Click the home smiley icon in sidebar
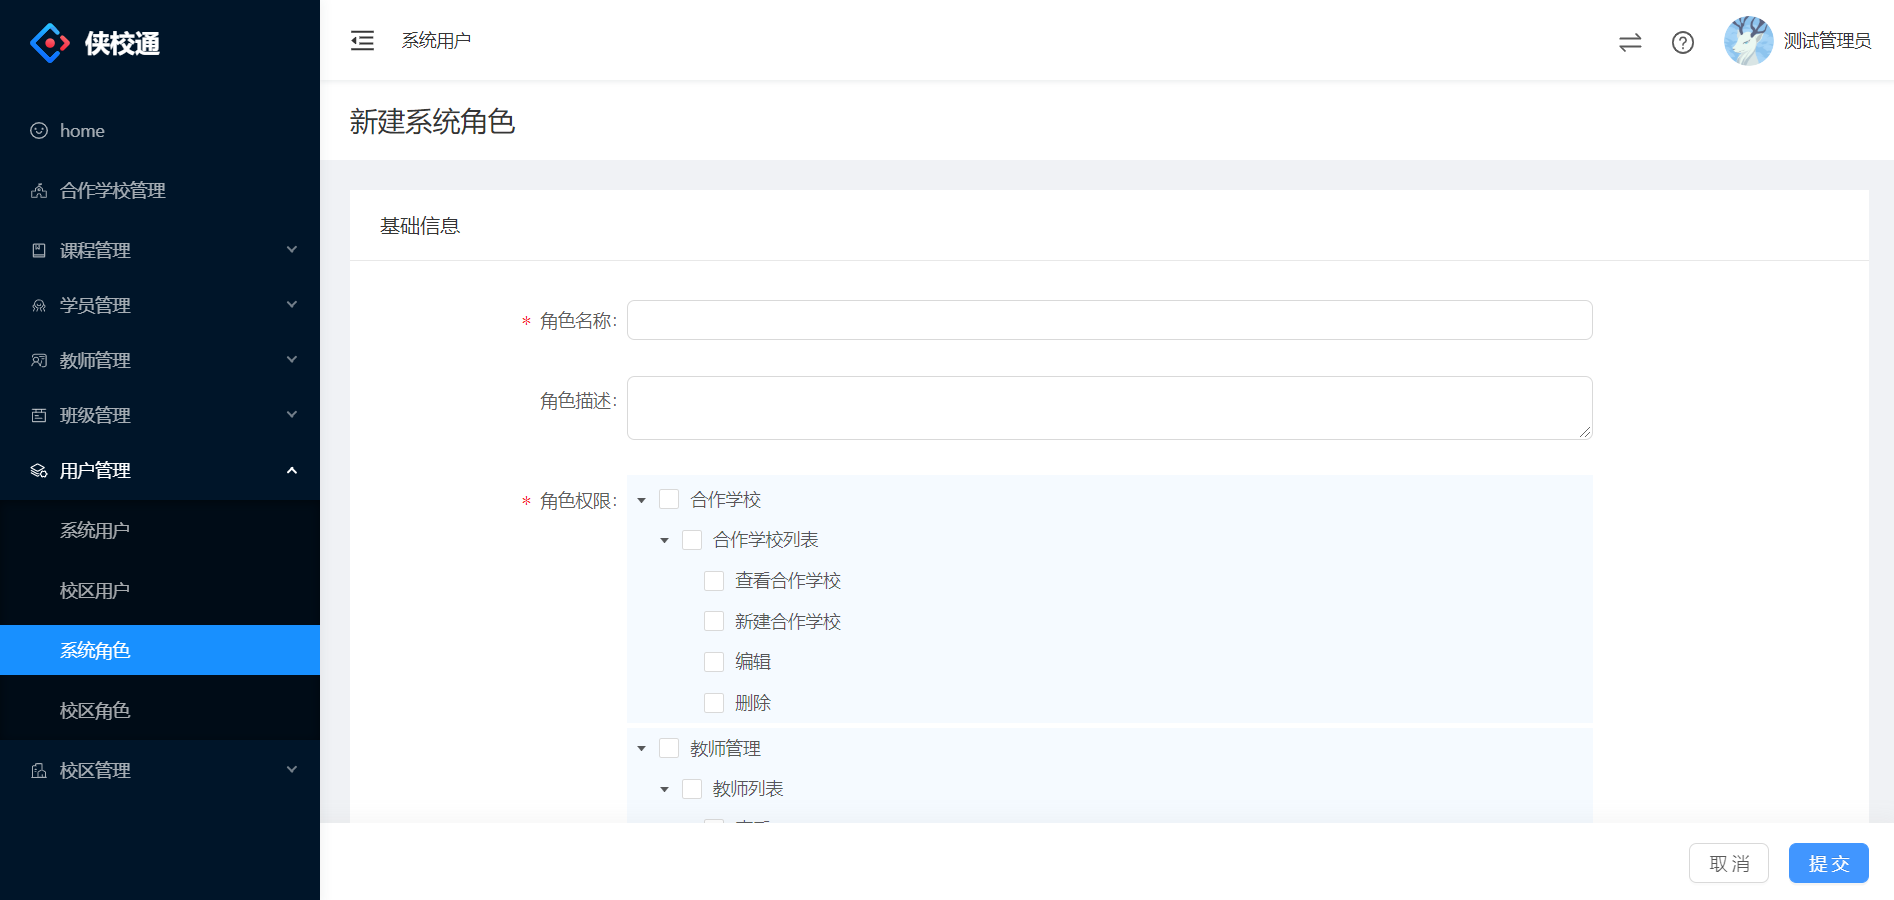Screen dimensions: 1894x900 pyautogui.click(x=39, y=131)
